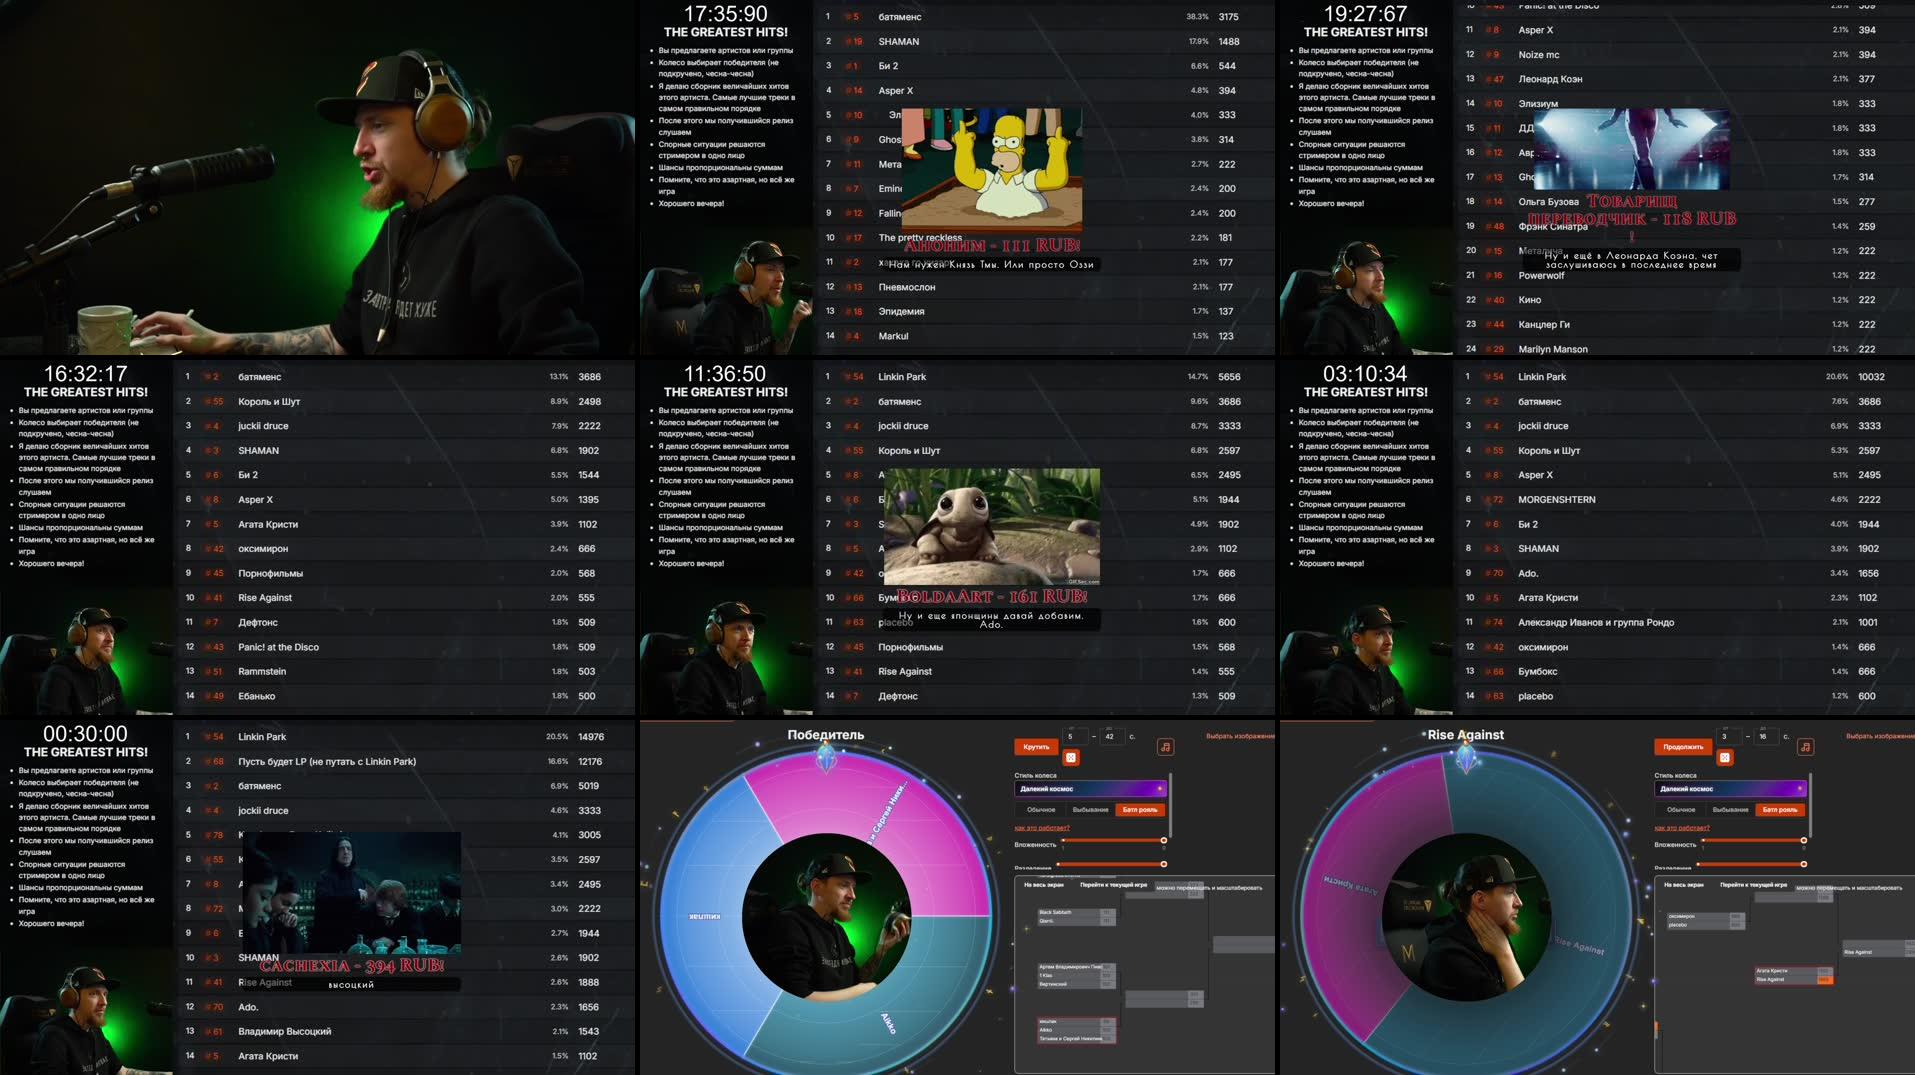Click the Крутить button

pos(1036,747)
